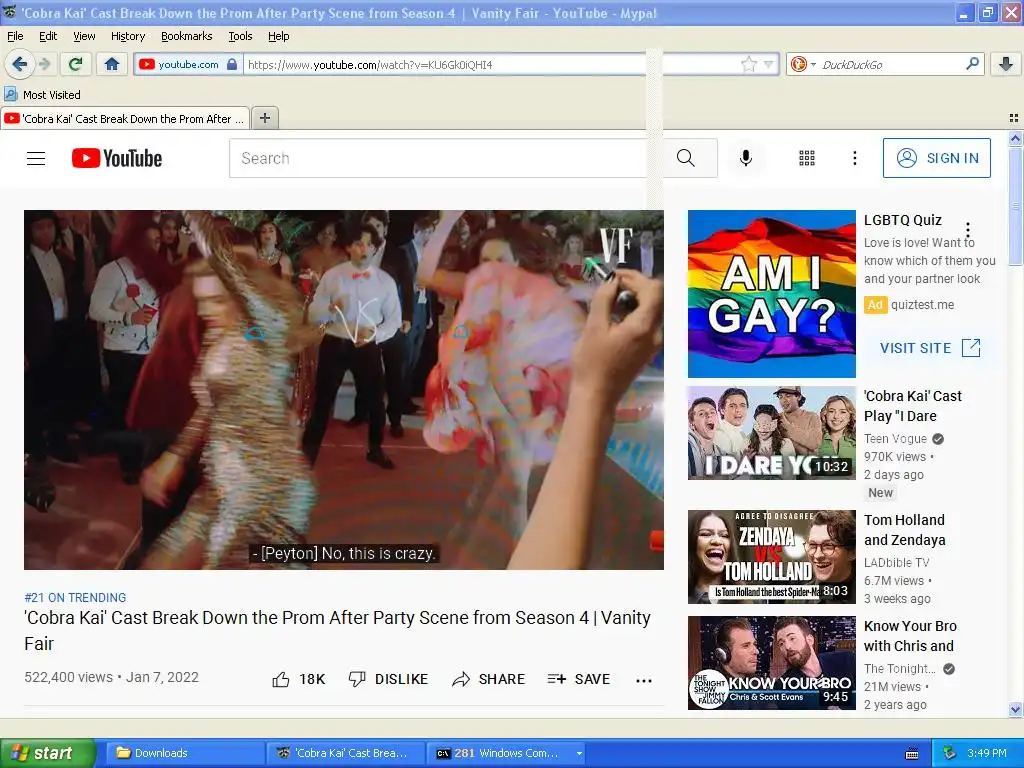The width and height of the screenshot is (1024, 768).
Task: Open the Help menu
Action: [x=278, y=36]
